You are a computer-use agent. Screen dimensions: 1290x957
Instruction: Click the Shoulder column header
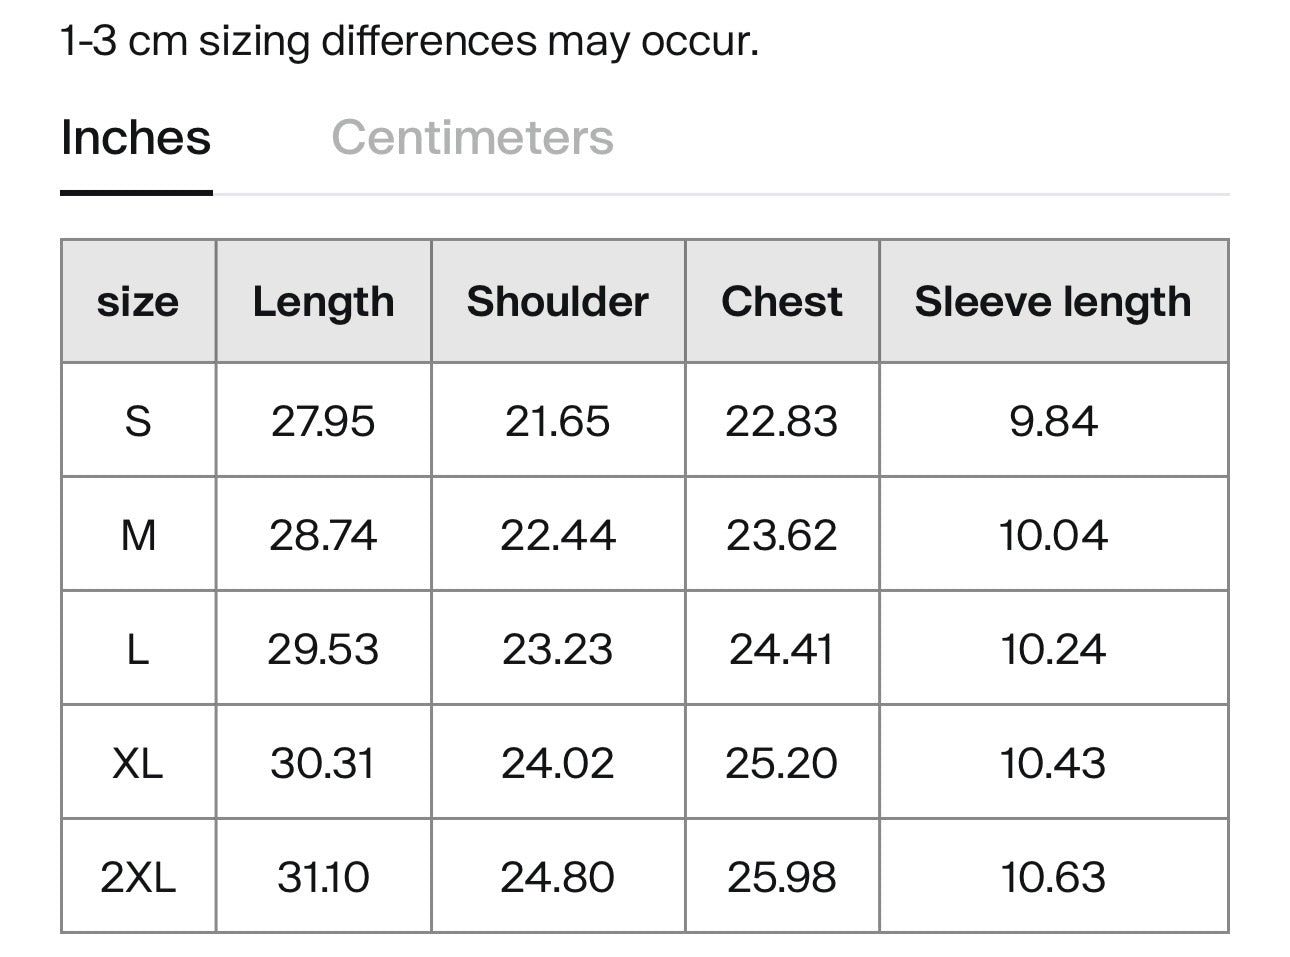coord(557,301)
